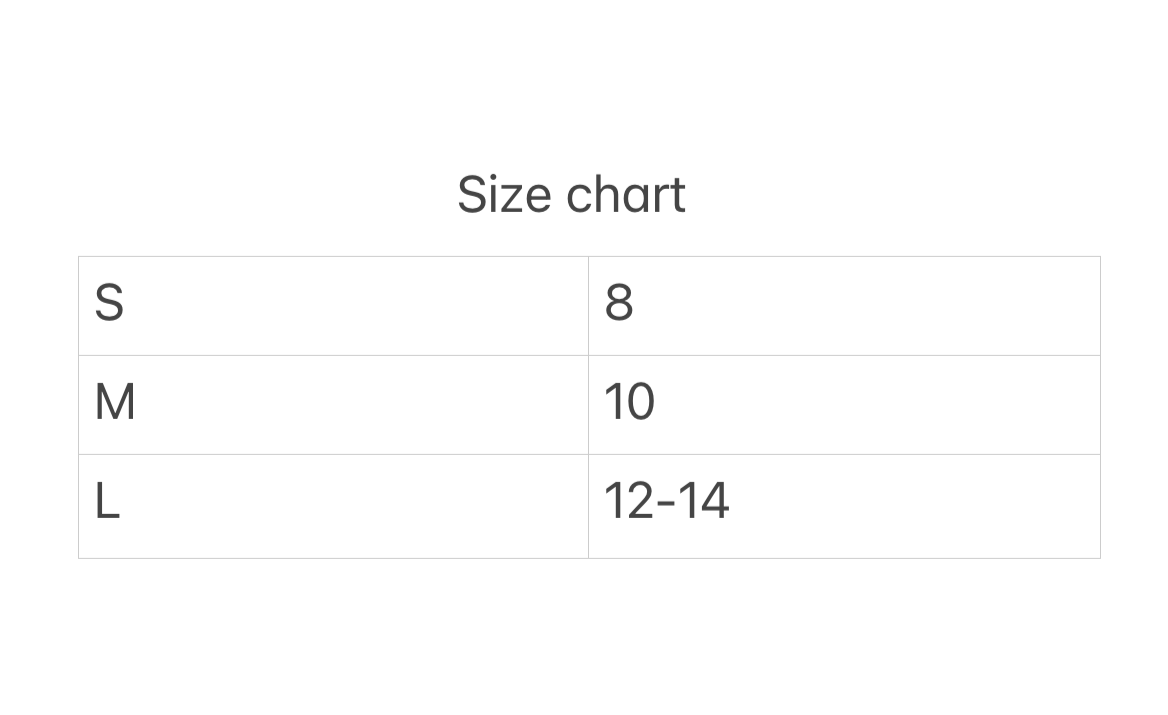Click the table's top border line

click(x=588, y=257)
